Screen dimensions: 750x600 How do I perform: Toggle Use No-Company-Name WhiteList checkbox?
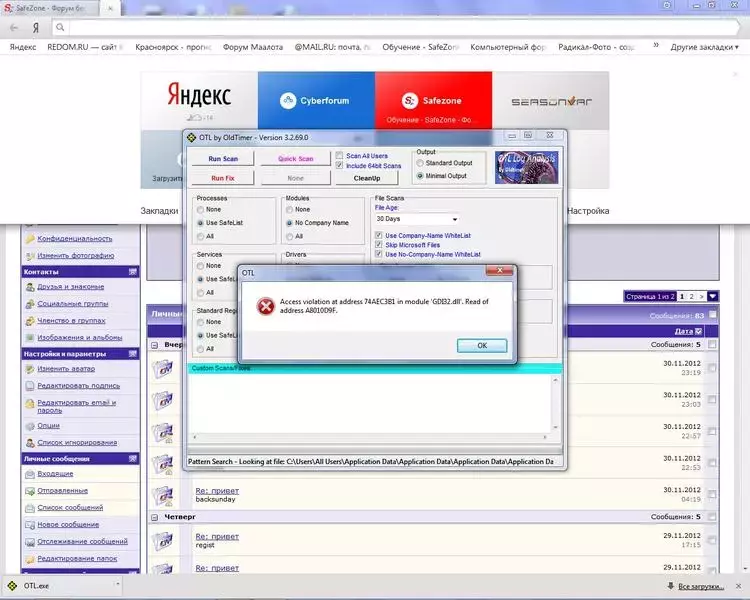click(379, 254)
